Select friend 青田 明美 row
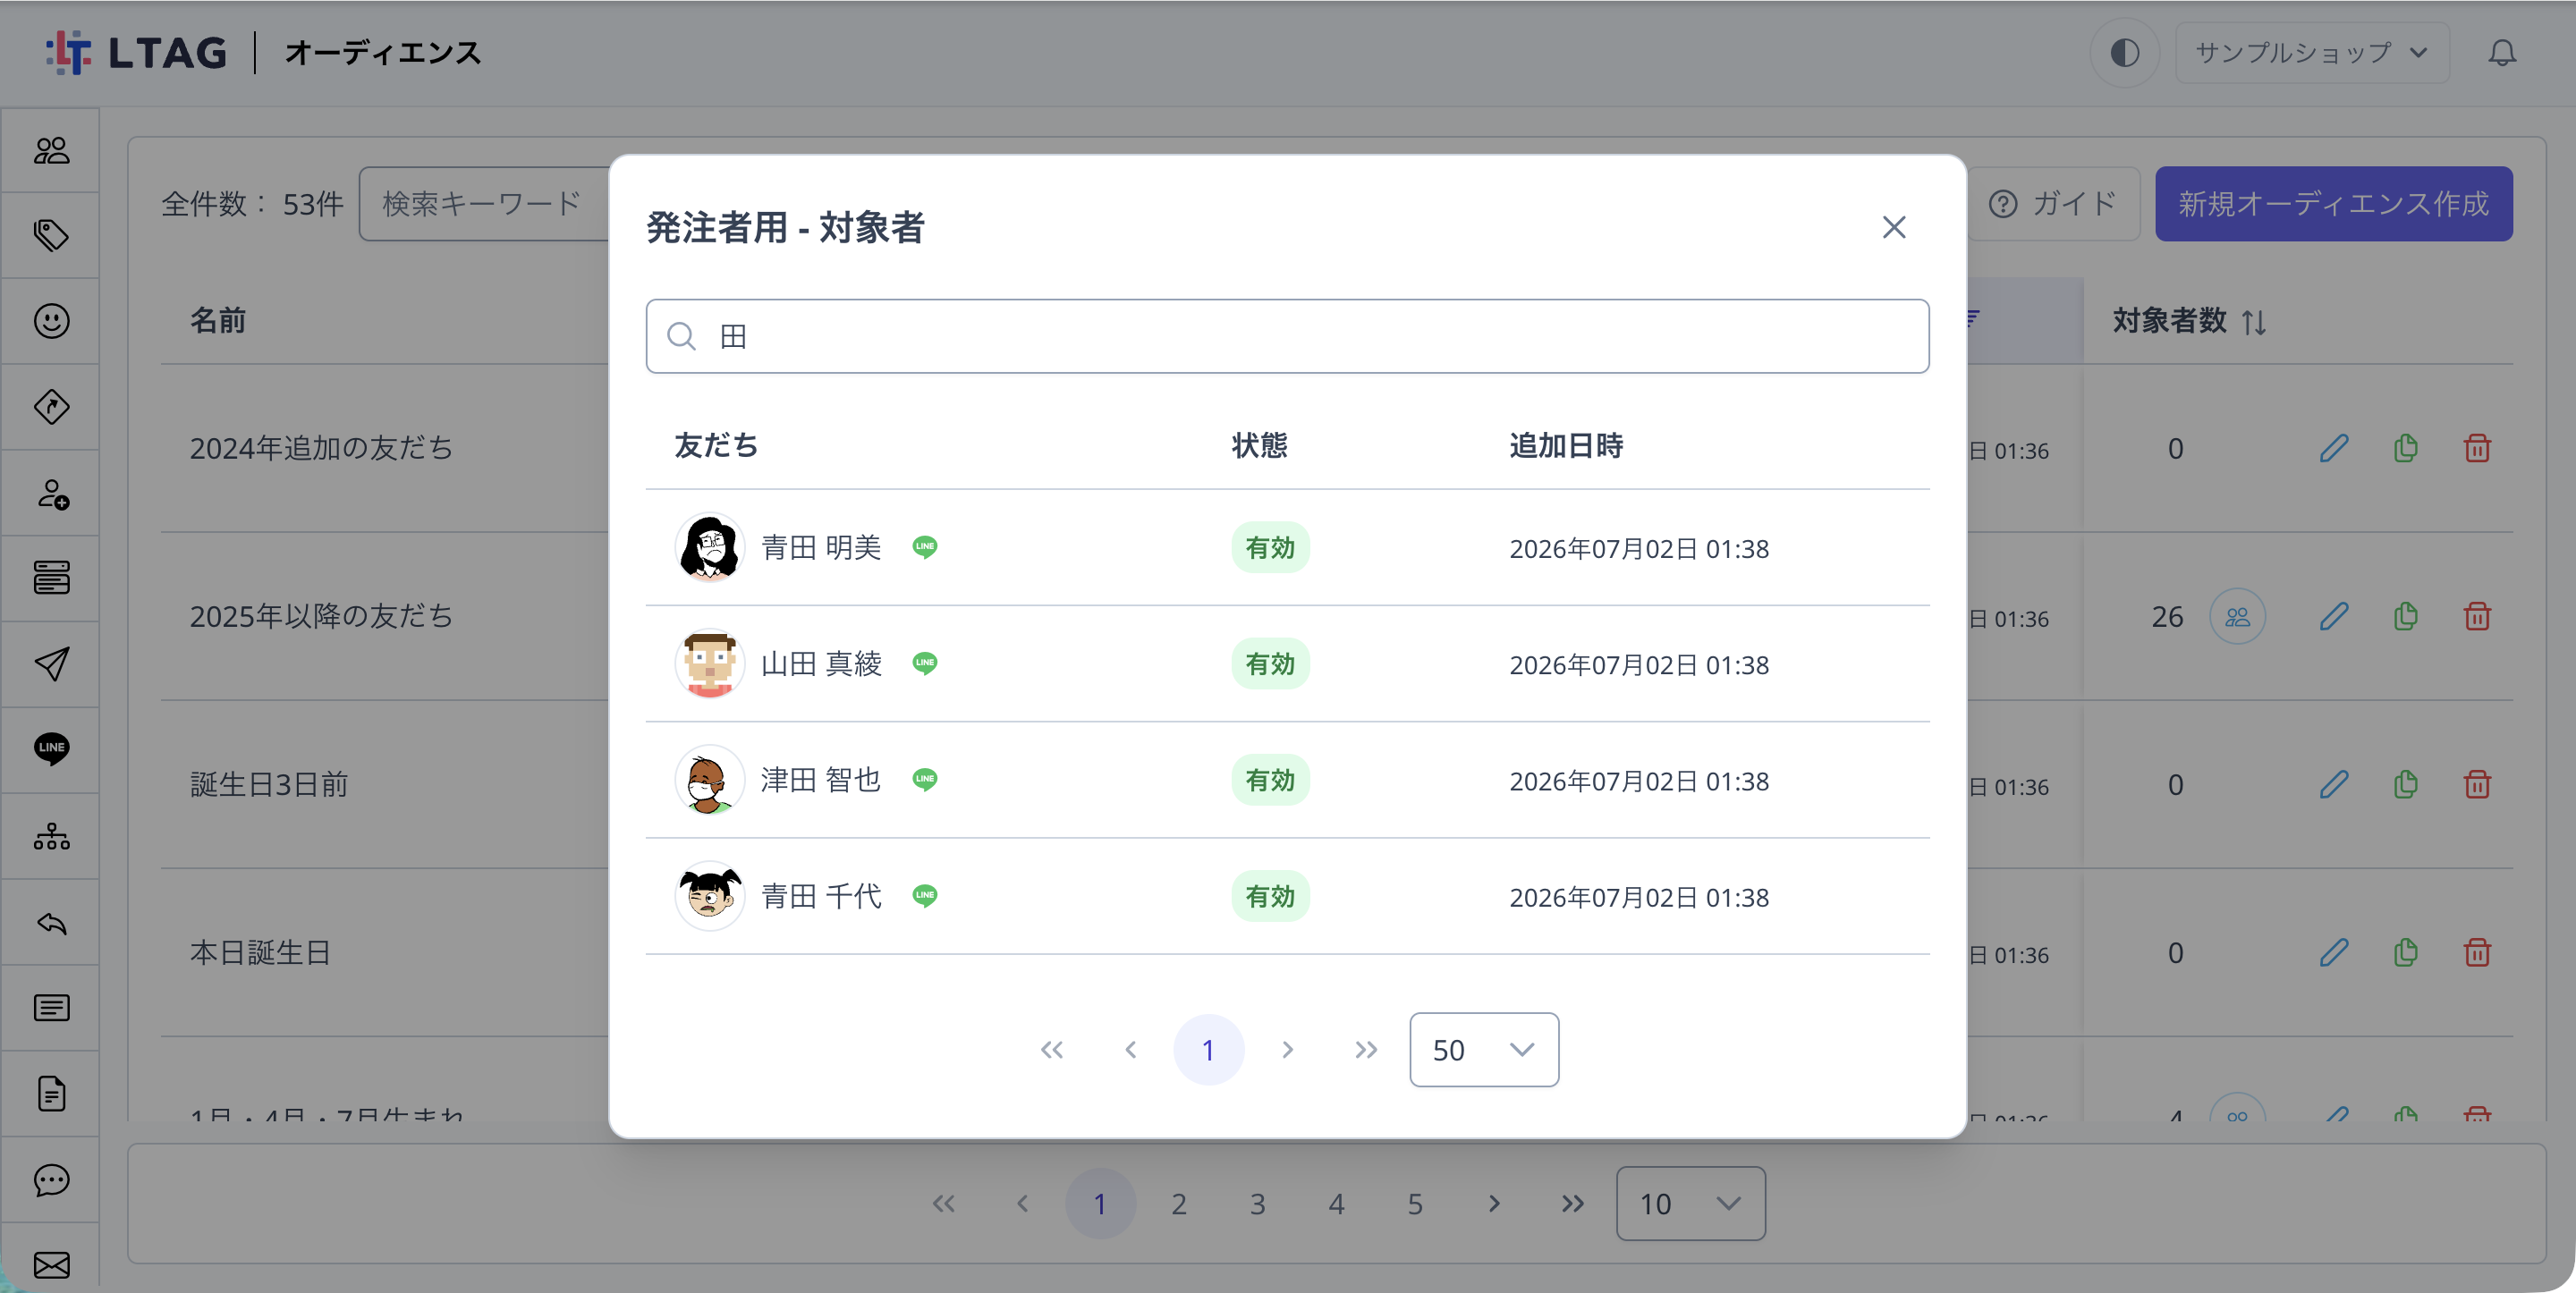2576x1293 pixels. (1287, 547)
